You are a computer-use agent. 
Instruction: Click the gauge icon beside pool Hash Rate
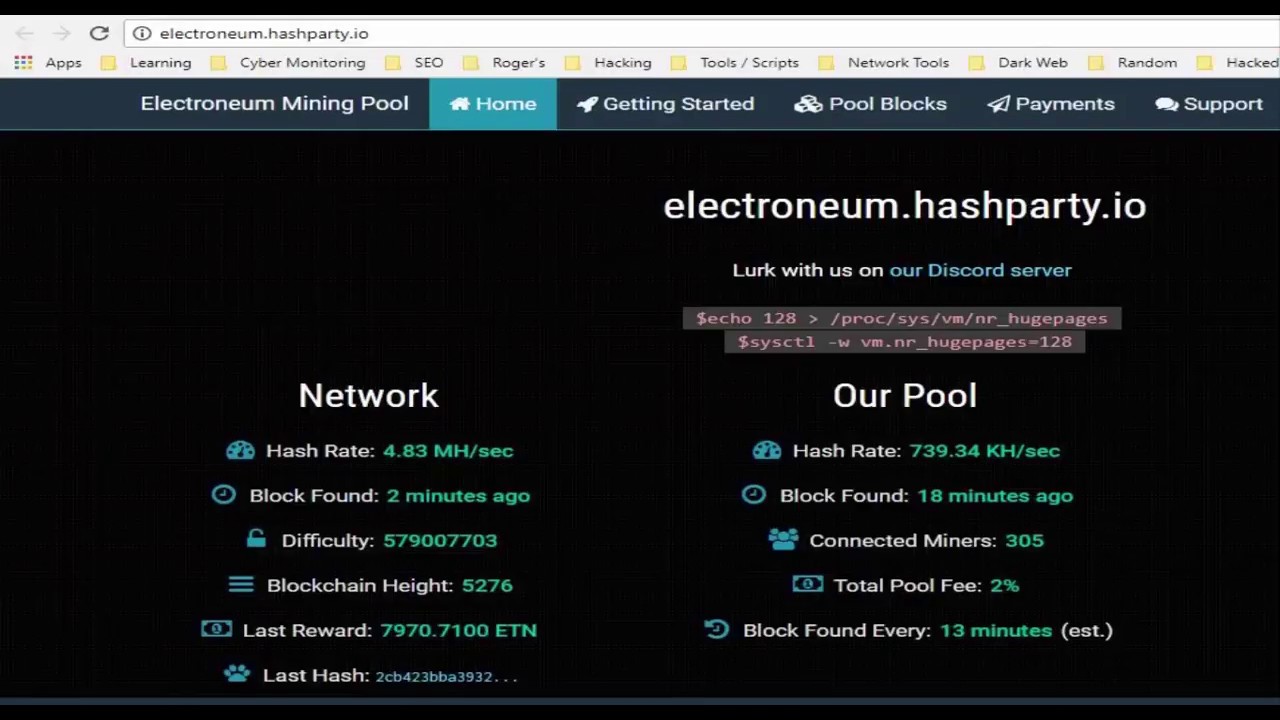767,450
